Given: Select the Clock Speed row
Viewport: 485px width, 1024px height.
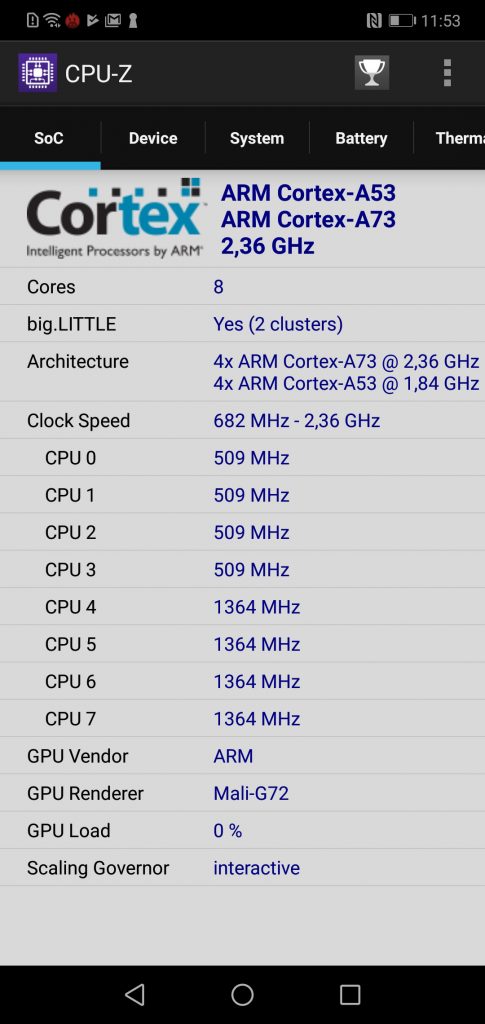Looking at the screenshot, I should coord(242,421).
